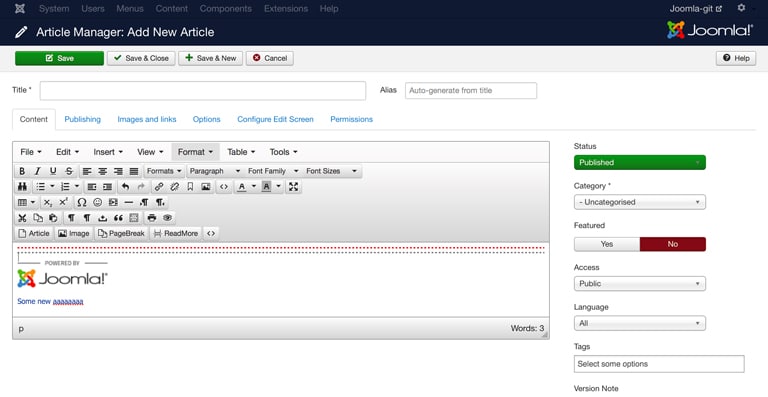Apply background color with highlighted A
The width and height of the screenshot is (768, 397).
(x=266, y=187)
